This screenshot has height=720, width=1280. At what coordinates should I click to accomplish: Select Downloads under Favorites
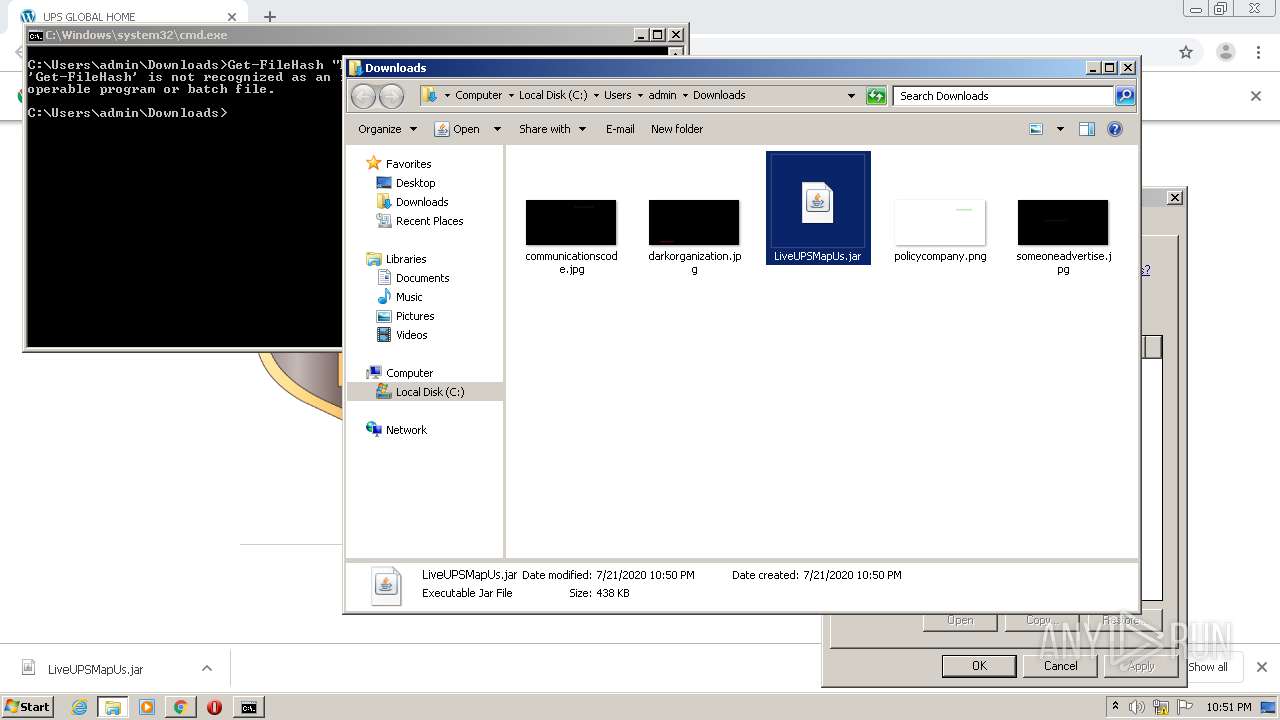tap(421, 202)
